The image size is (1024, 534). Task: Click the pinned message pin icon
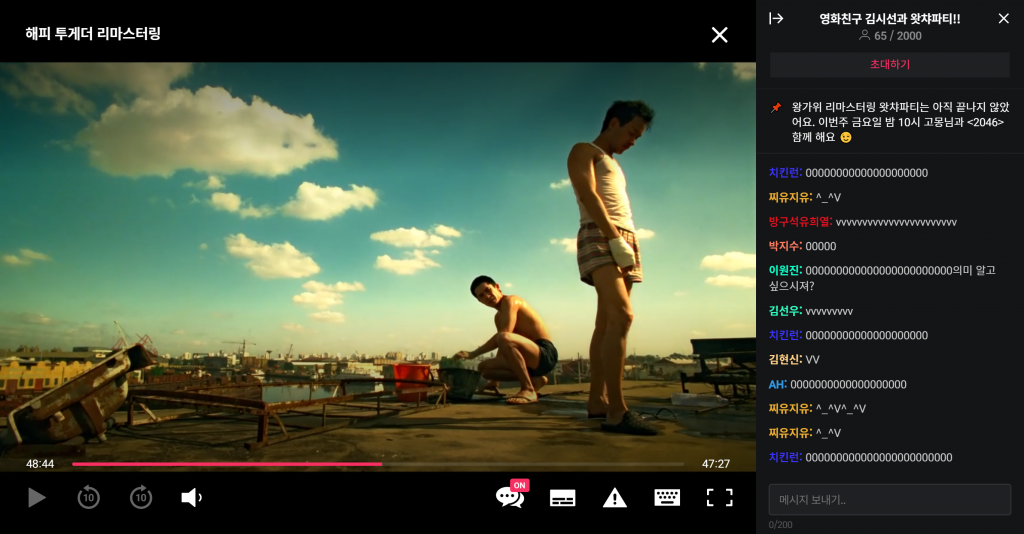[x=776, y=107]
